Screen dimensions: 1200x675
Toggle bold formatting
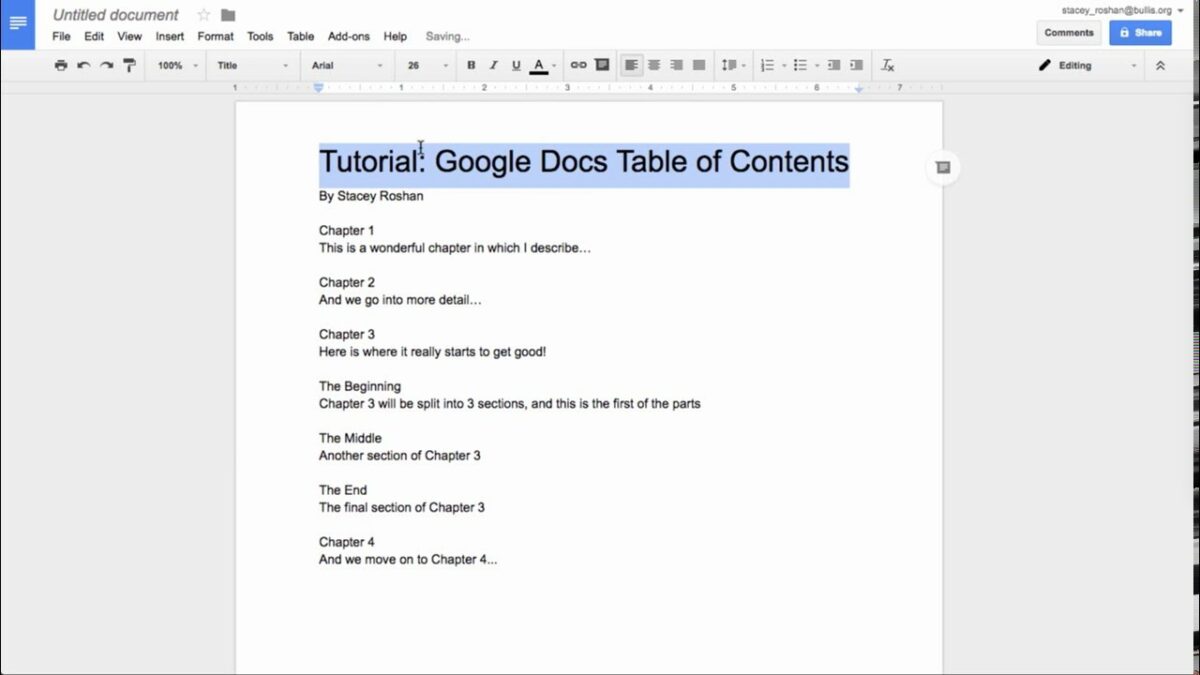pyautogui.click(x=470, y=64)
